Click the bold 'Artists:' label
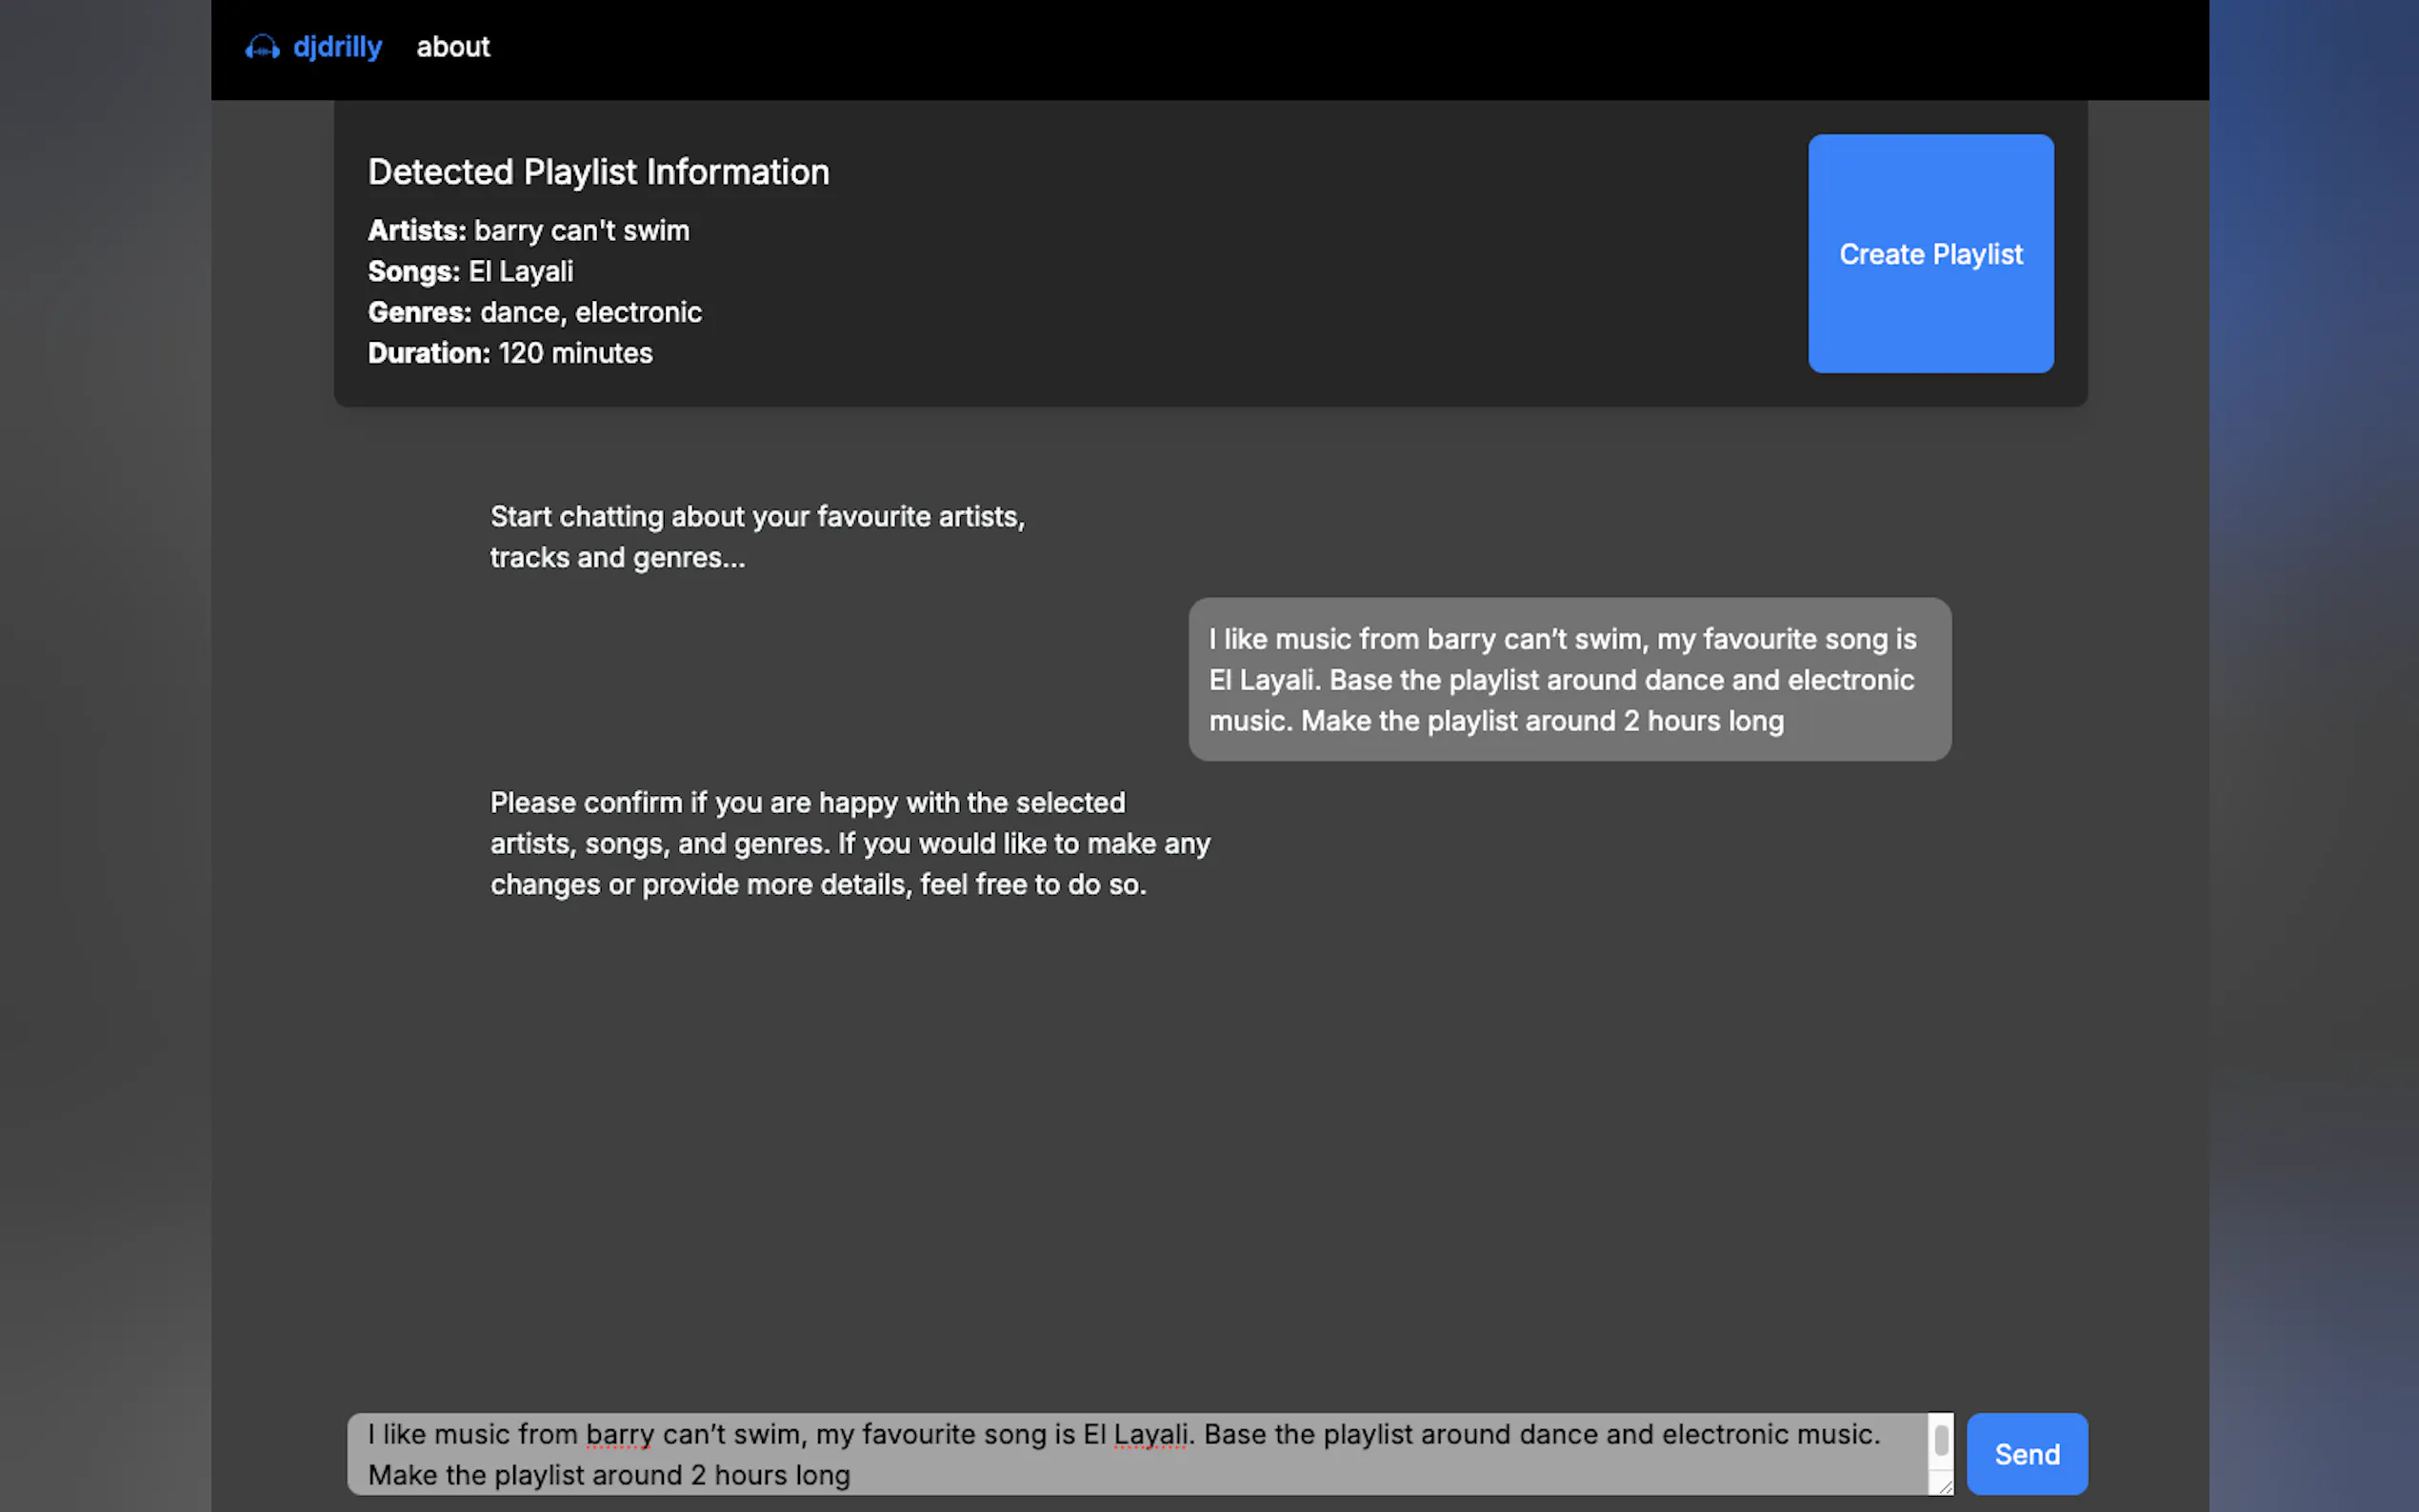 click(416, 231)
